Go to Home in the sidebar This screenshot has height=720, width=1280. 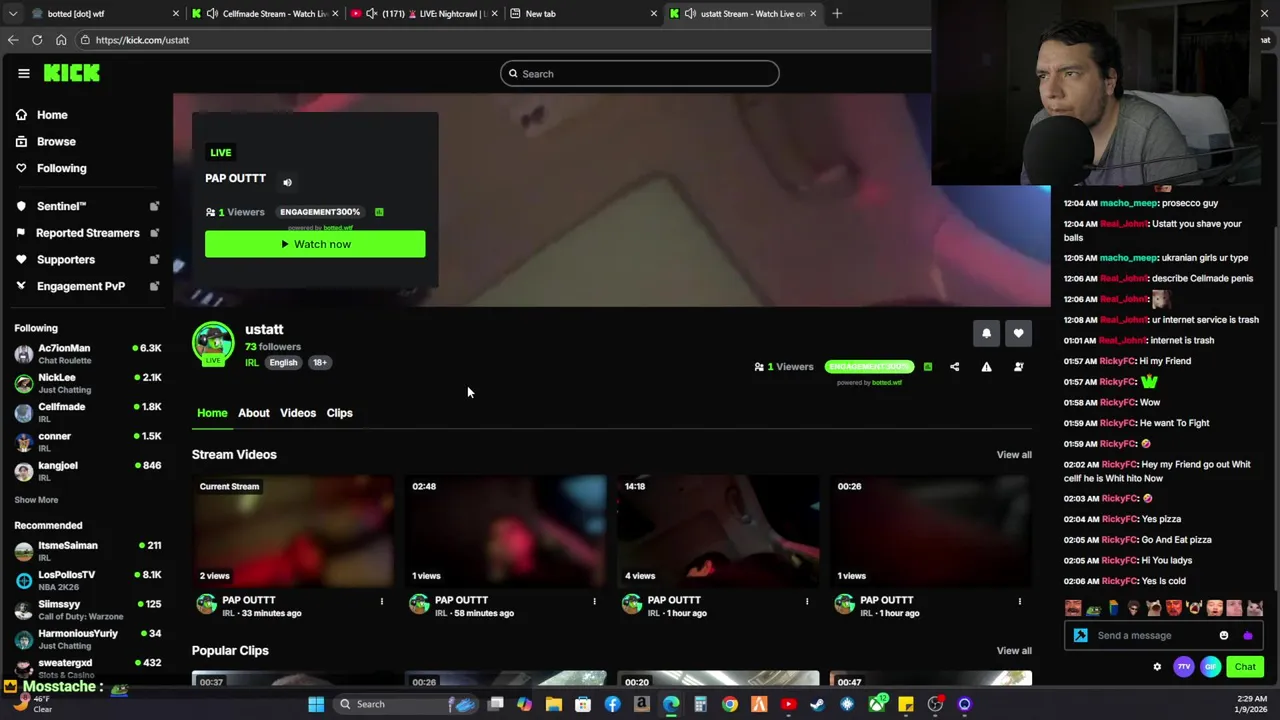point(52,115)
